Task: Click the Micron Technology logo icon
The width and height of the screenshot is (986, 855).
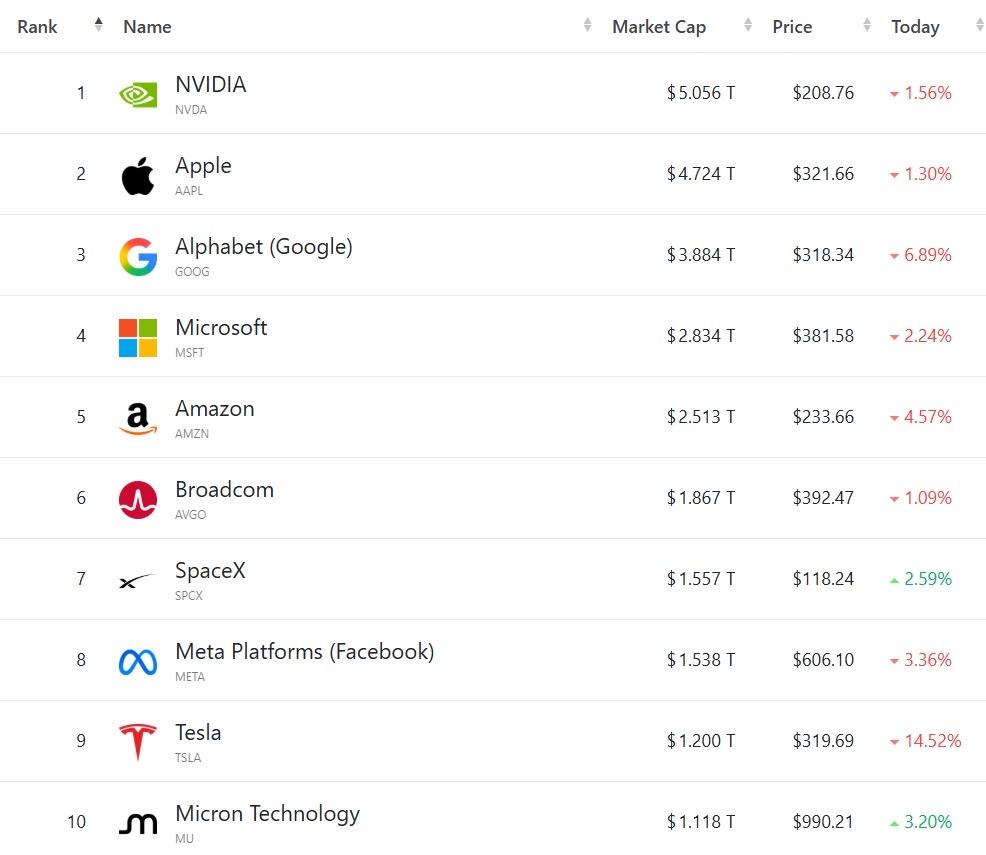Action: click(x=138, y=824)
